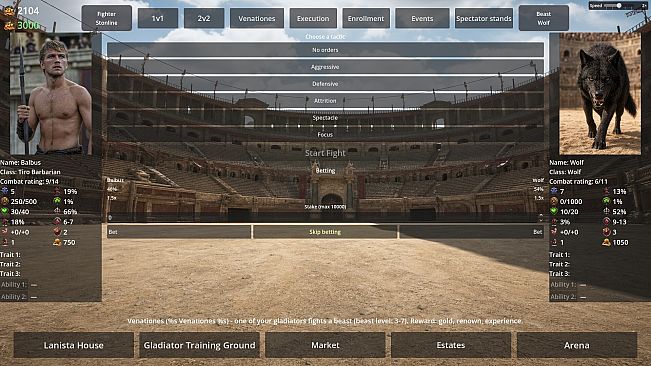Click Balbus stat icon showing +0/+0
This screenshot has width=651, height=366.
tap(5, 232)
